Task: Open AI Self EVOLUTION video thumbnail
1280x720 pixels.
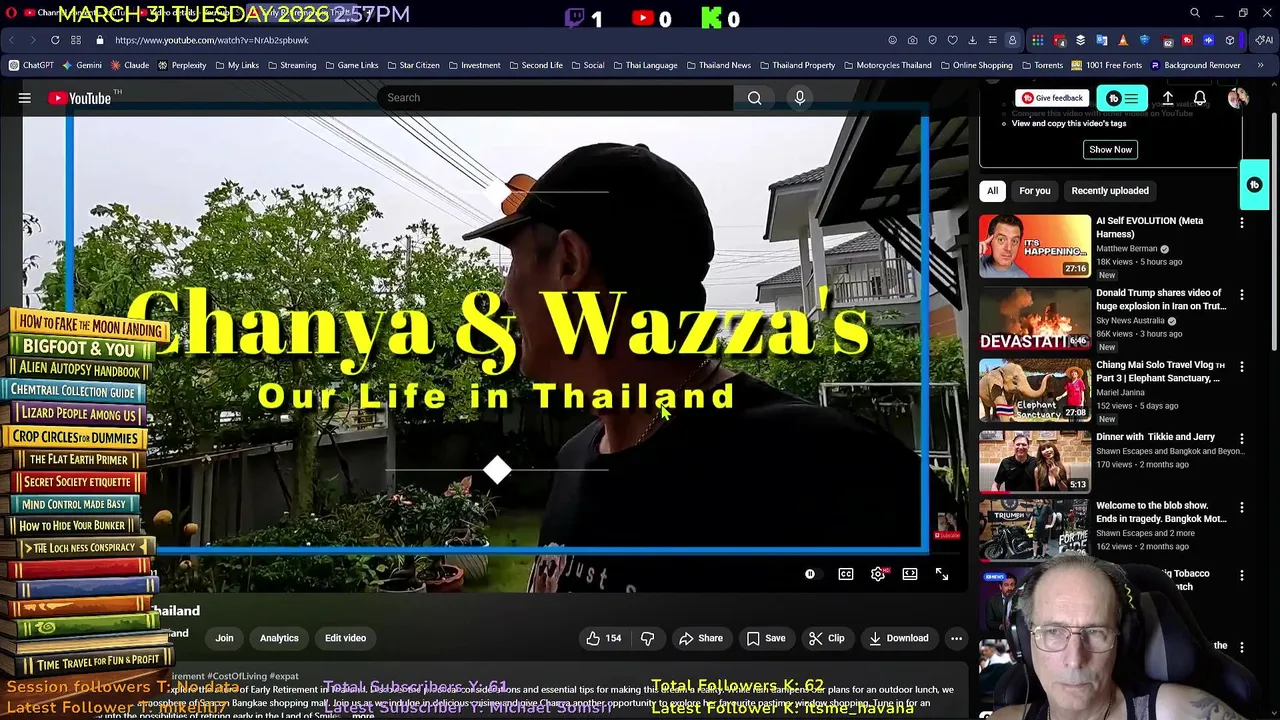Action: [1035, 246]
